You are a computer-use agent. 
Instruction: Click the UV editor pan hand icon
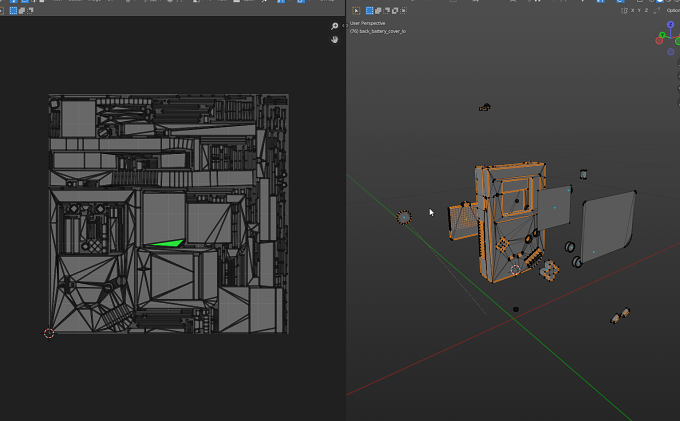coord(334,39)
